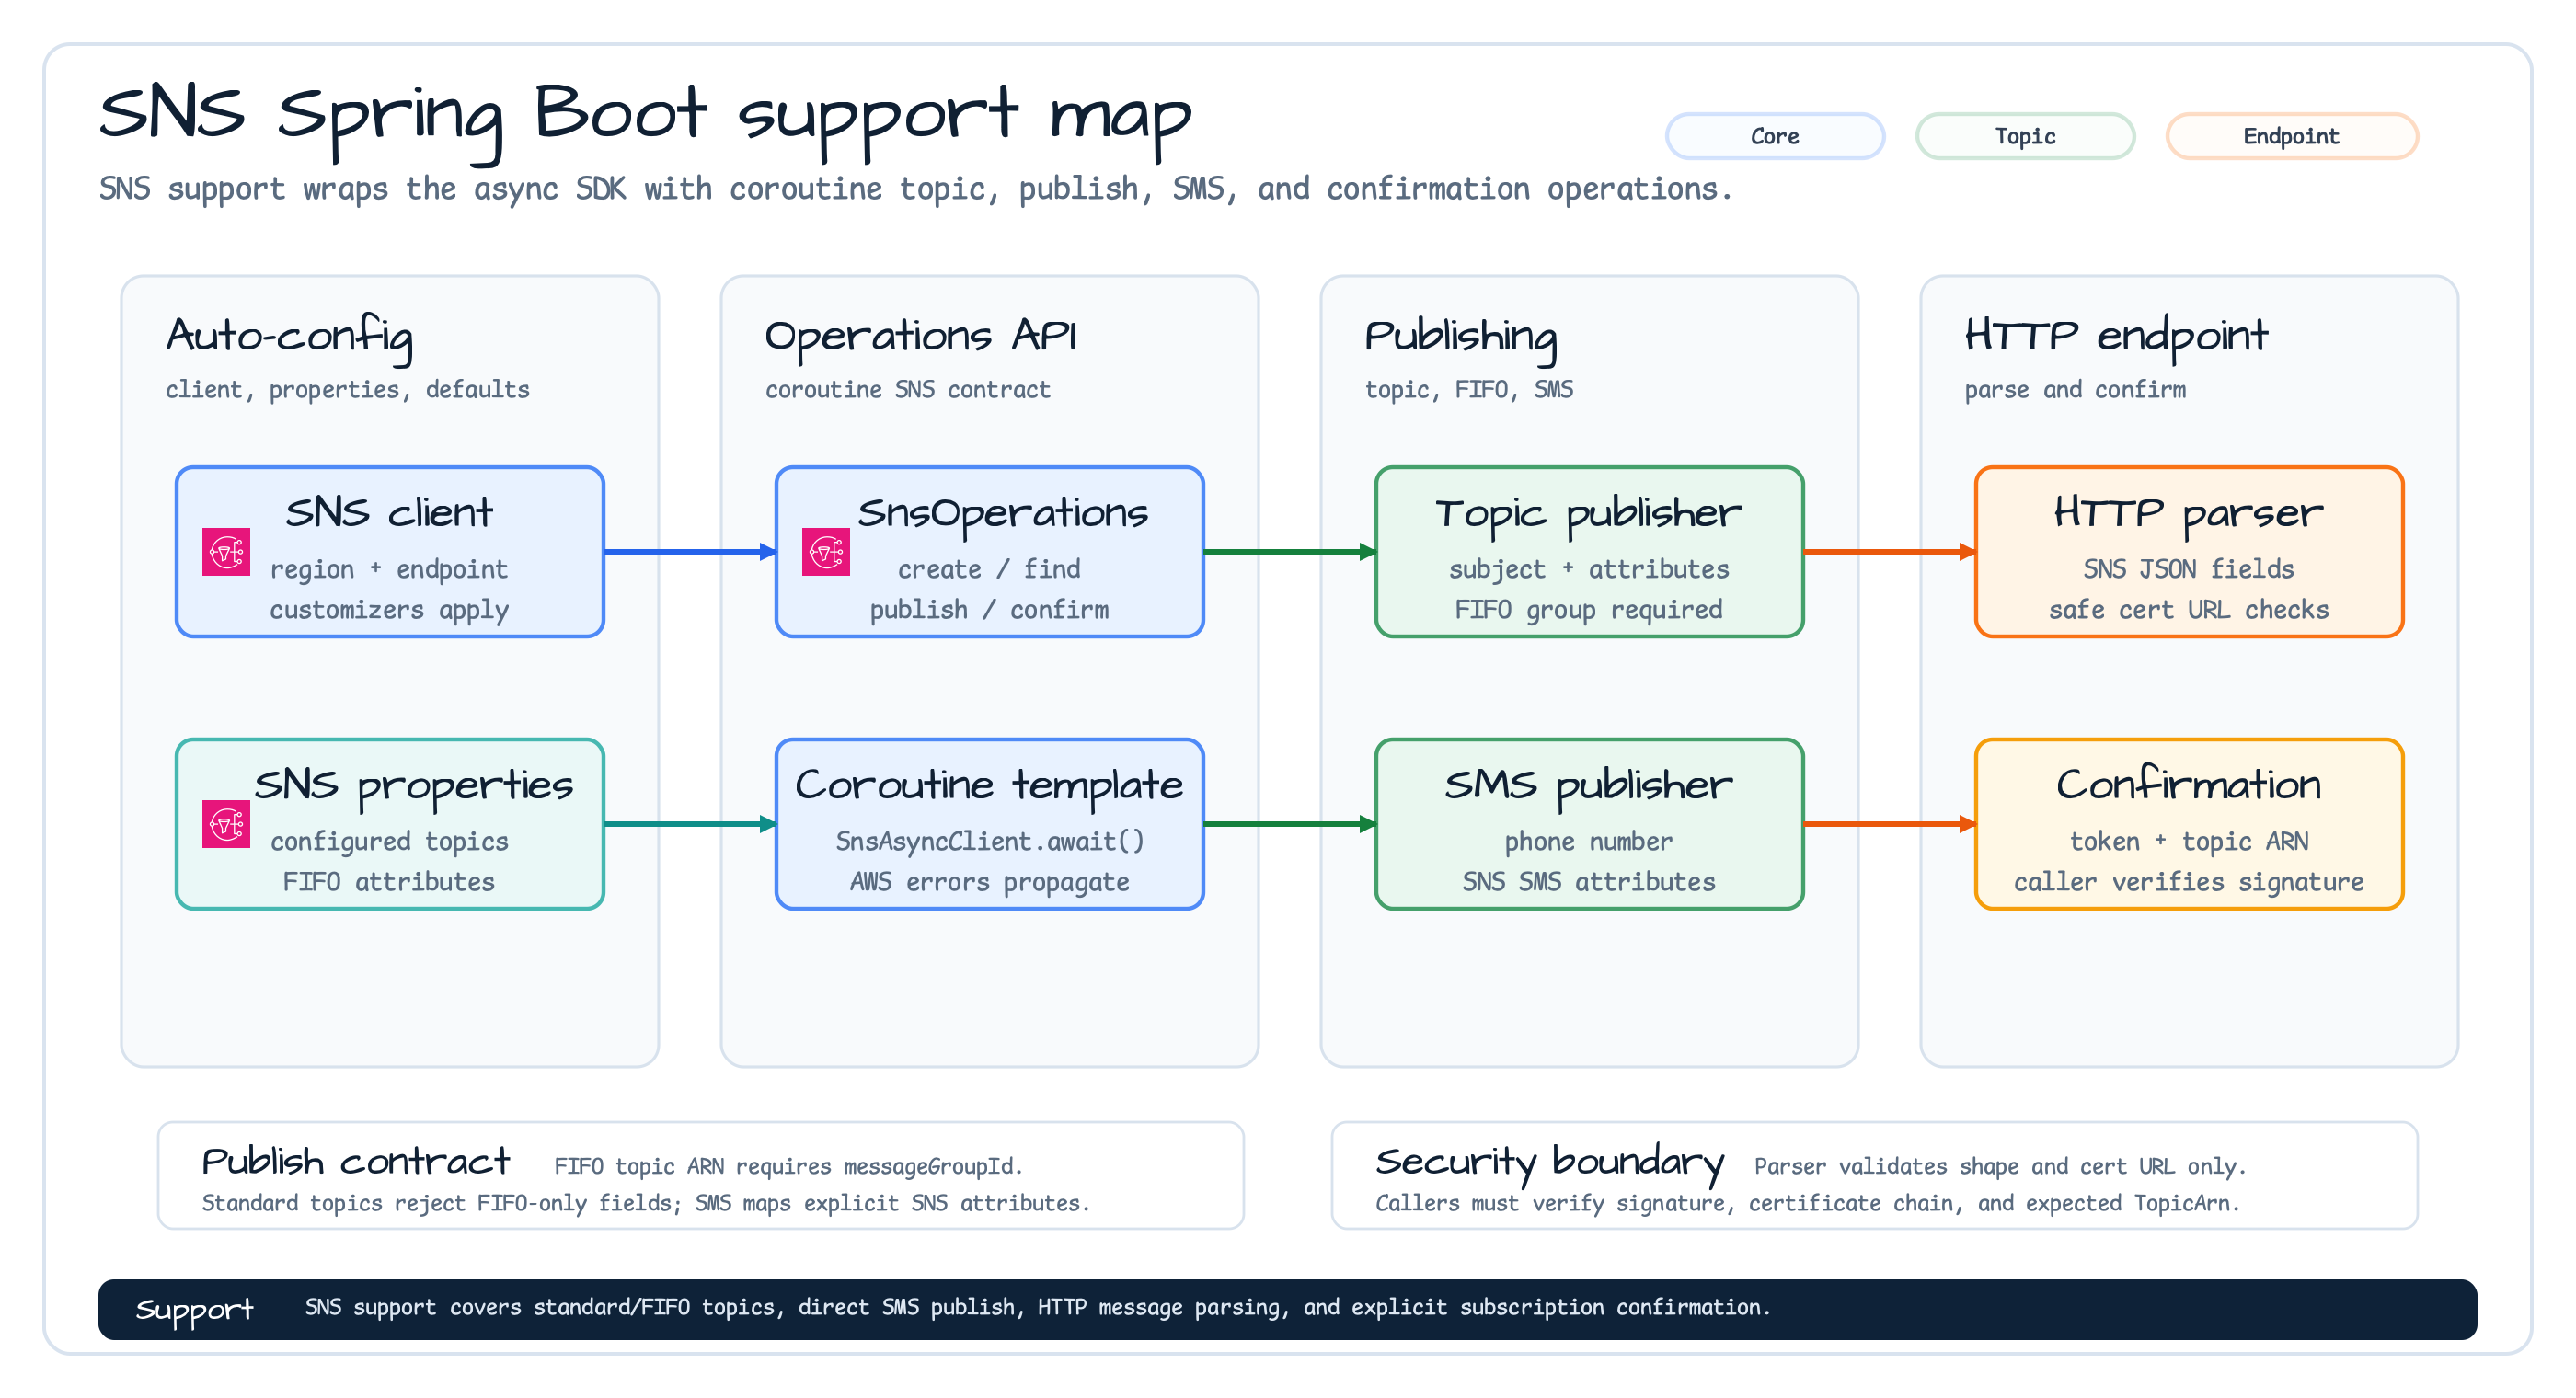Image resolution: width=2576 pixels, height=1398 pixels.
Task: Click 'AWS errors propagate' text
Action: coord(989,883)
